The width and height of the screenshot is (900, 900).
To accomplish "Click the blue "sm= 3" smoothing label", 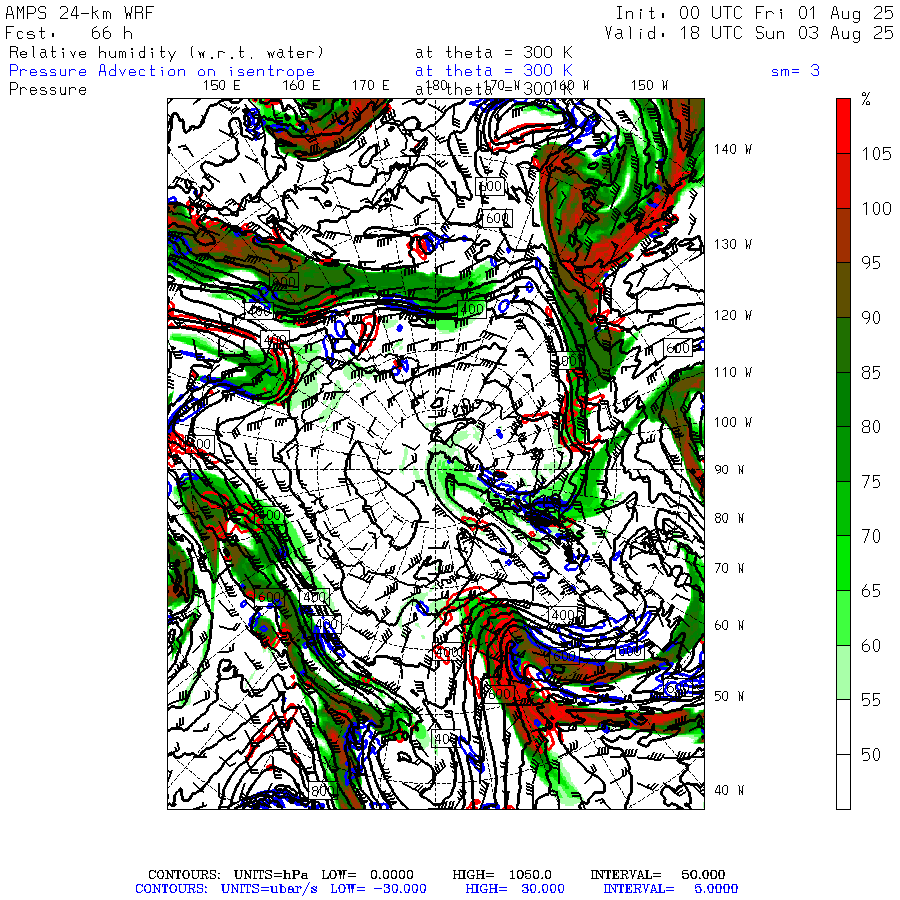I will 795,71.
